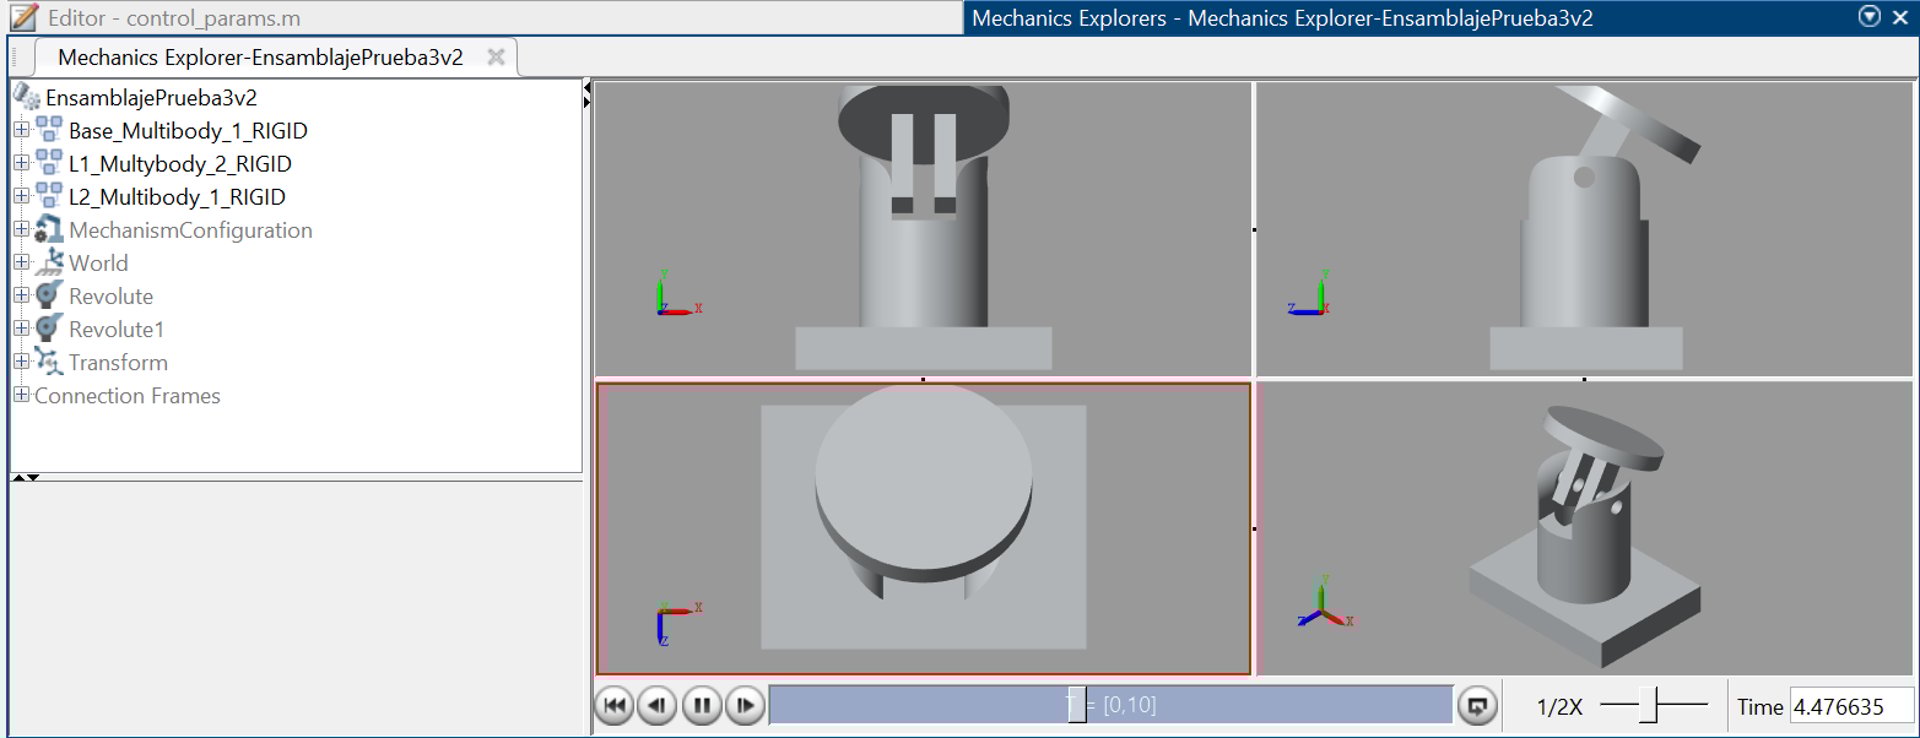Expand the Transform node
Image resolution: width=1920 pixels, height=738 pixels.
point(21,361)
